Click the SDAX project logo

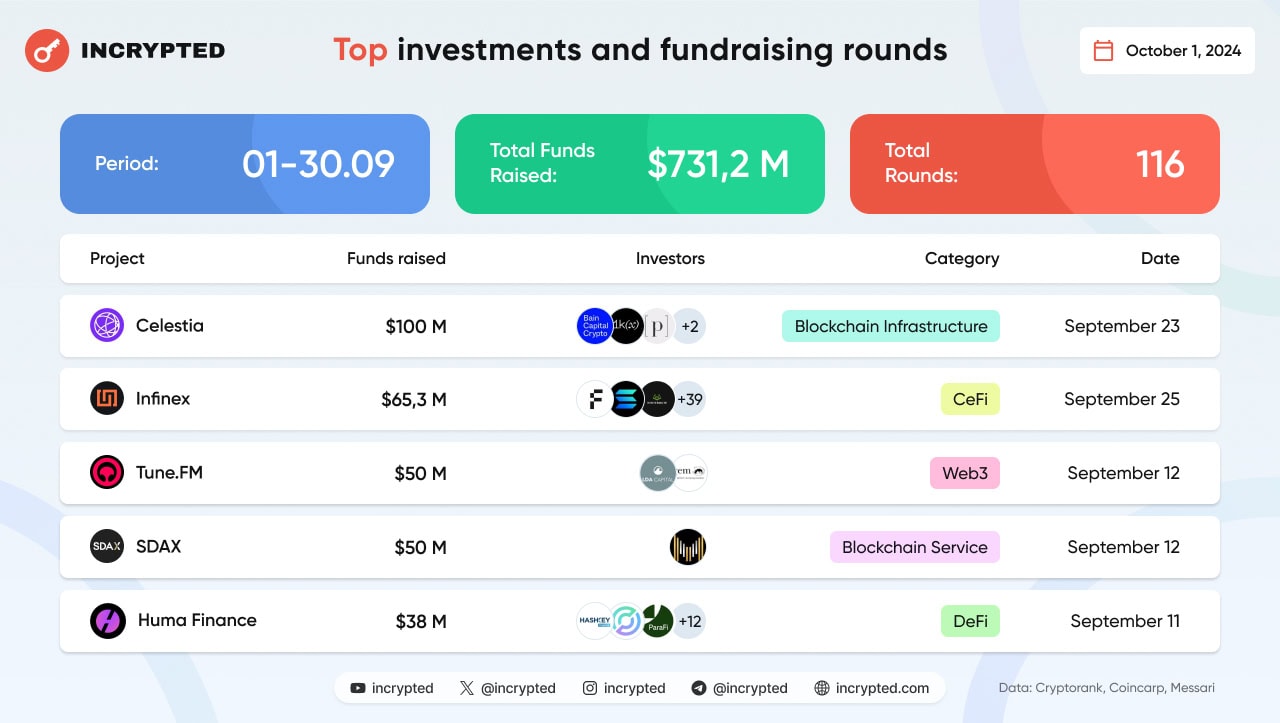click(107, 547)
